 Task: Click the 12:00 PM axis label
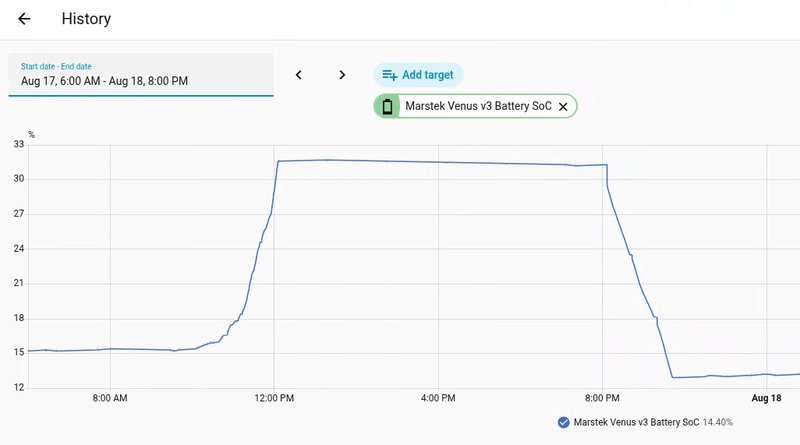274,398
